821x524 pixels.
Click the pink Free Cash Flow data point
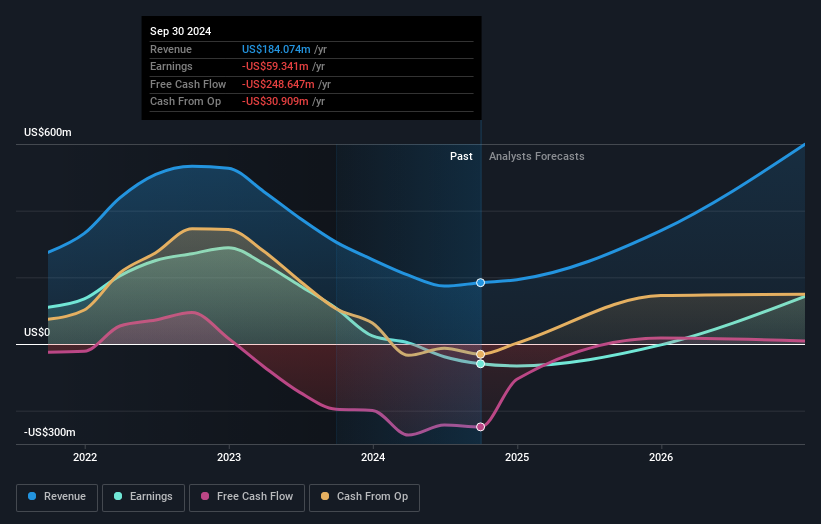tap(481, 427)
